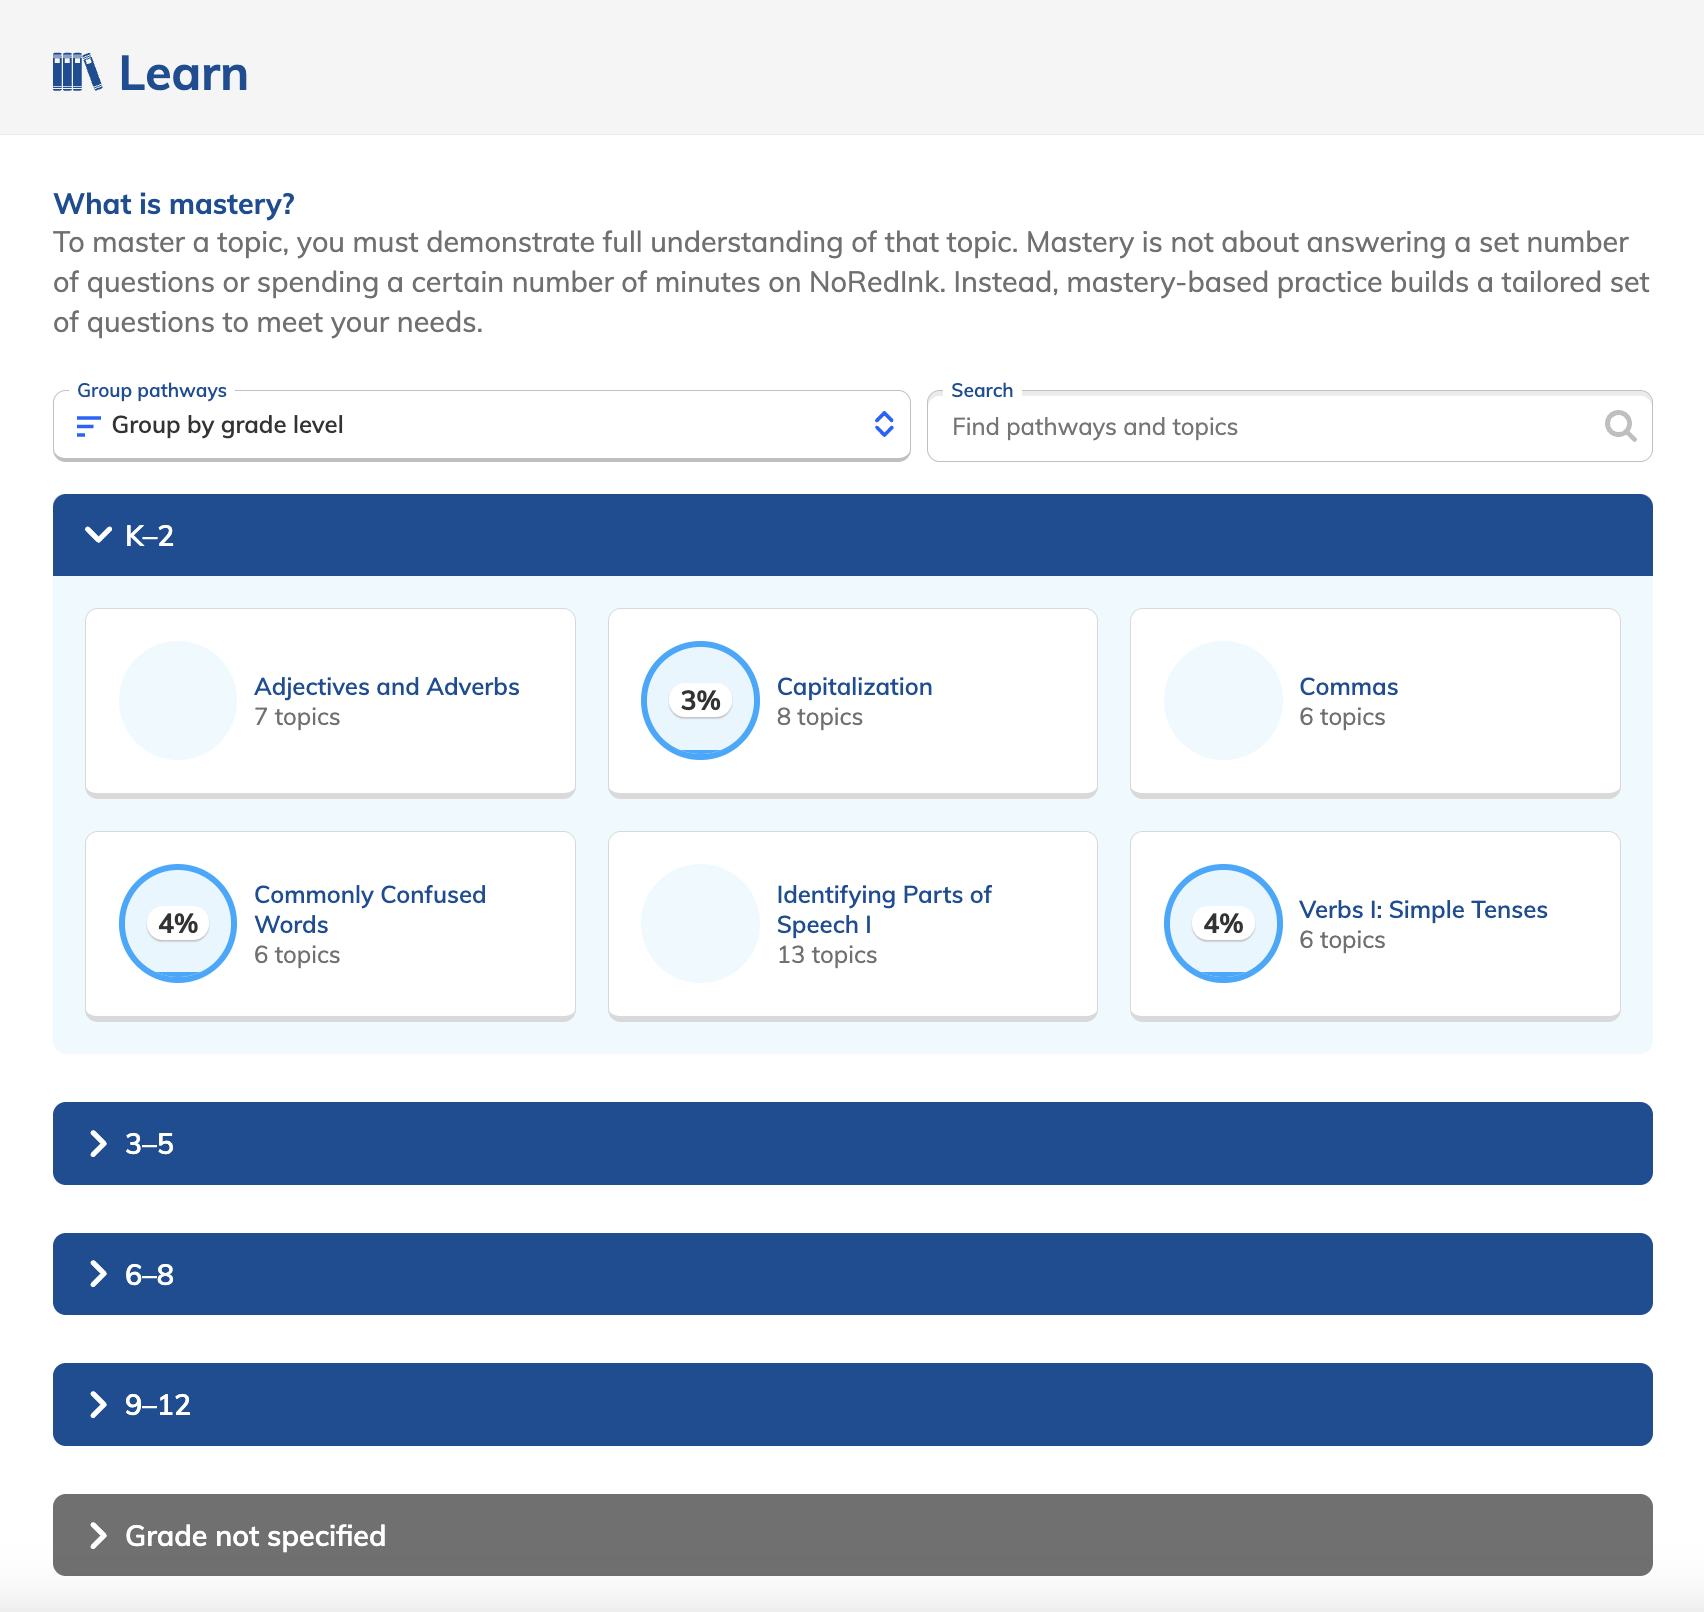Expand the 3–5 grade section
The image size is (1704, 1612).
click(853, 1143)
